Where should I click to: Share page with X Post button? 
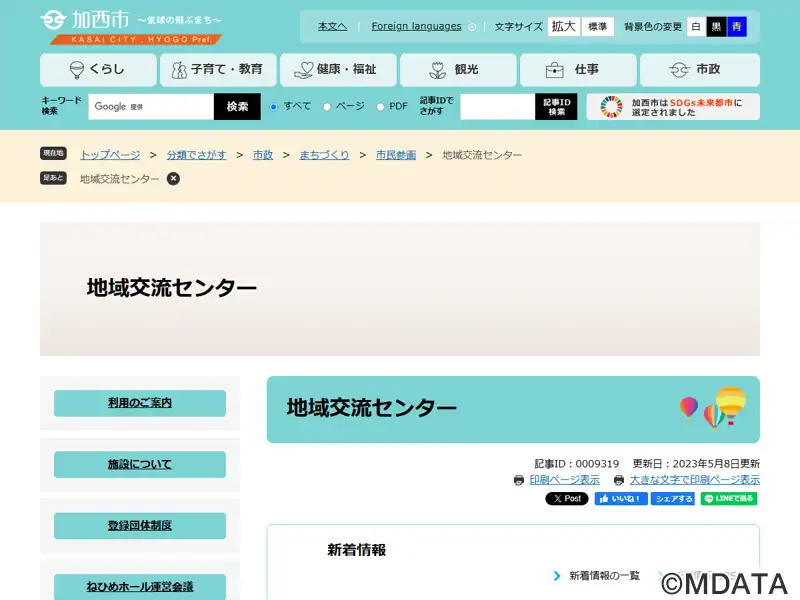[x=566, y=499]
